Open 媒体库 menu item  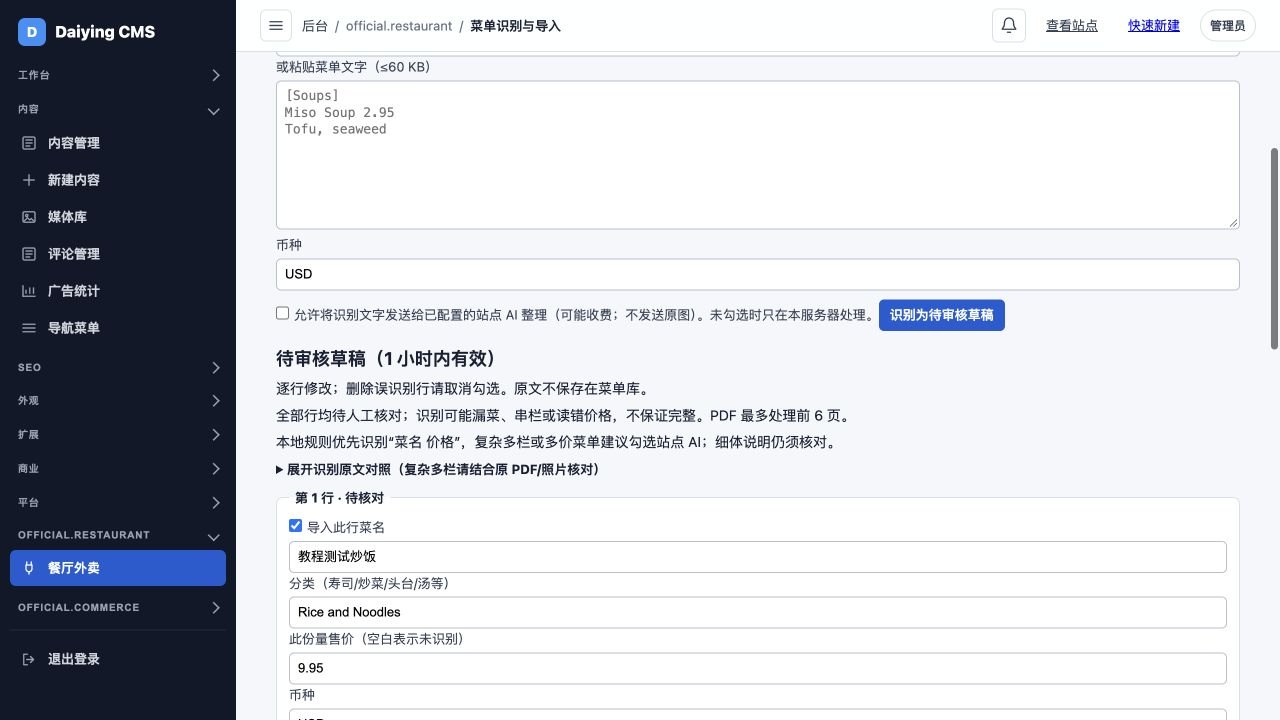(x=118, y=217)
